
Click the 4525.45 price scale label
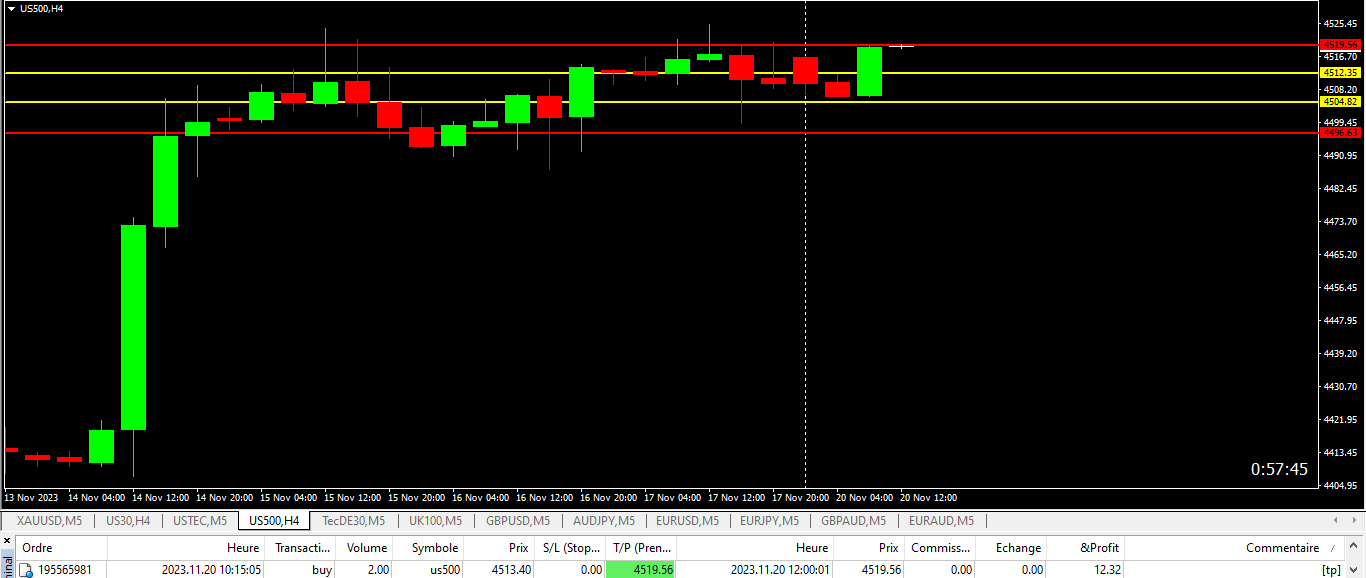click(1340, 23)
